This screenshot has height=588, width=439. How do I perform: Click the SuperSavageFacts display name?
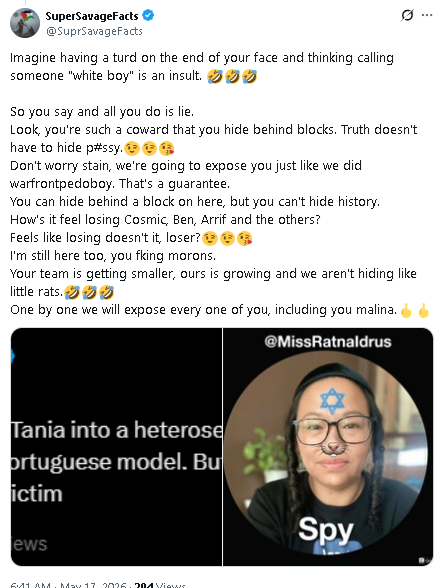pos(92,16)
